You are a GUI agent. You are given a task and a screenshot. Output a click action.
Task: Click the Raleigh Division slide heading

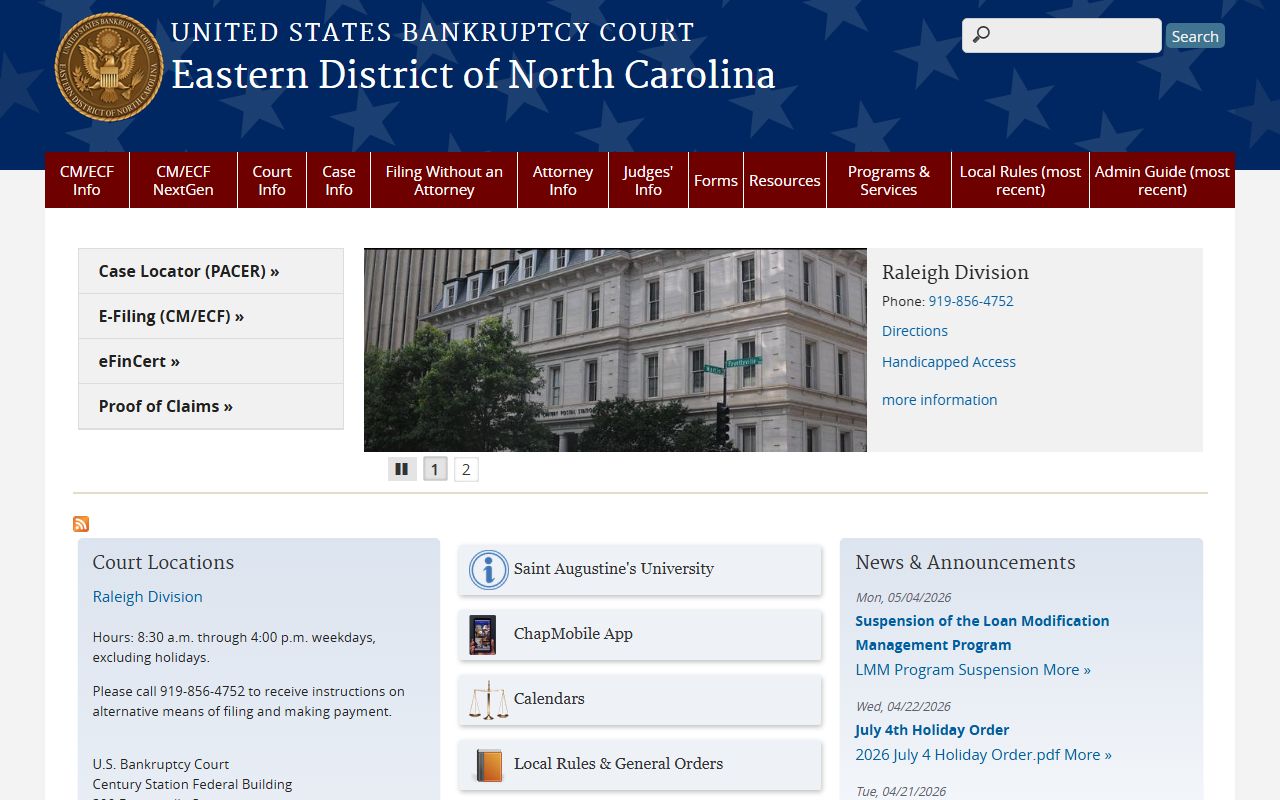coord(955,273)
